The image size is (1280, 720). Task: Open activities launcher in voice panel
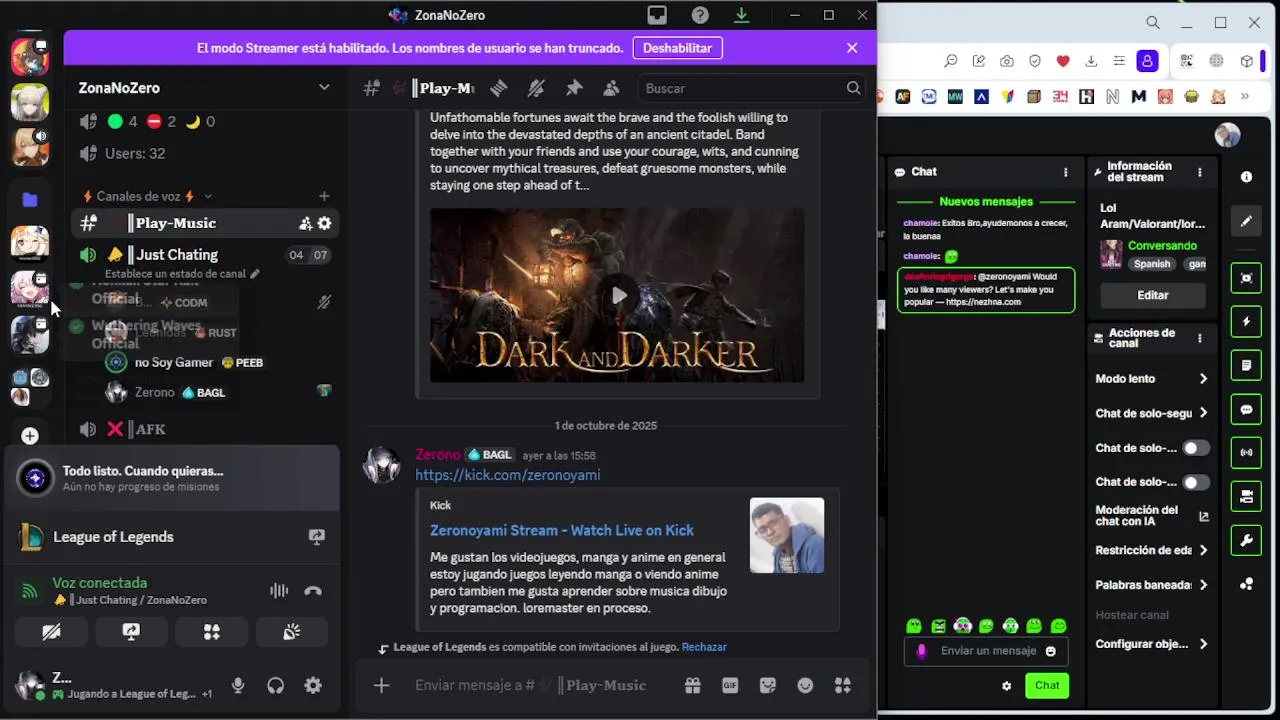(211, 632)
